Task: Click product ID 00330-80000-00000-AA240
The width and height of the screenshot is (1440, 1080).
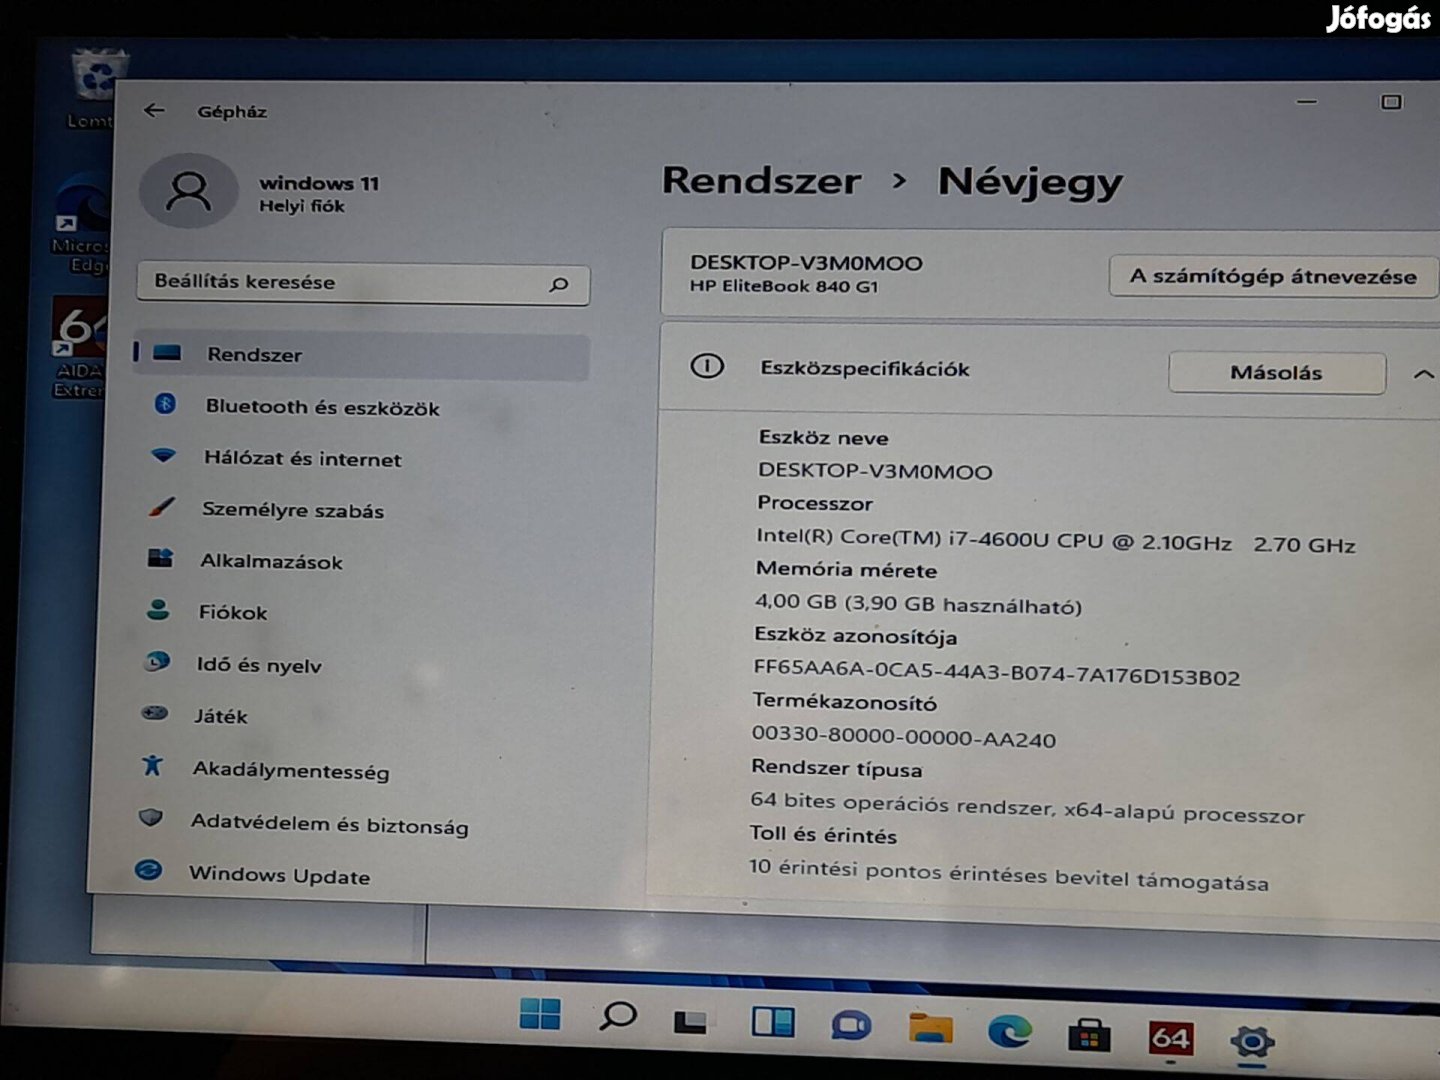Action: point(904,737)
